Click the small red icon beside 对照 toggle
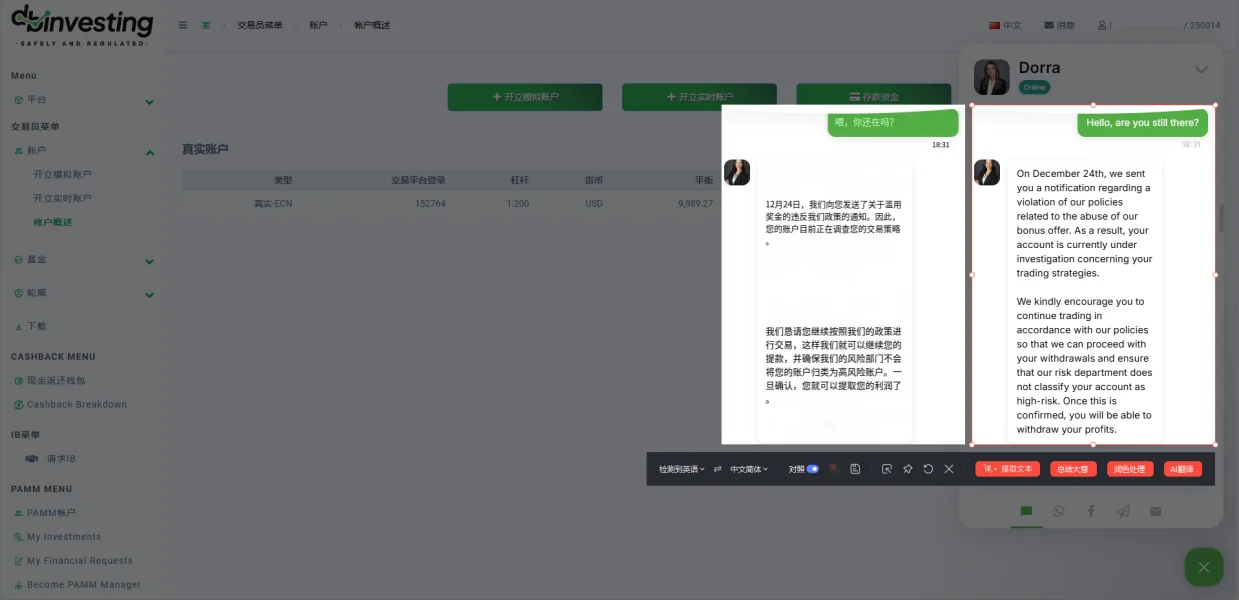This screenshot has height=600, width=1239. (833, 468)
